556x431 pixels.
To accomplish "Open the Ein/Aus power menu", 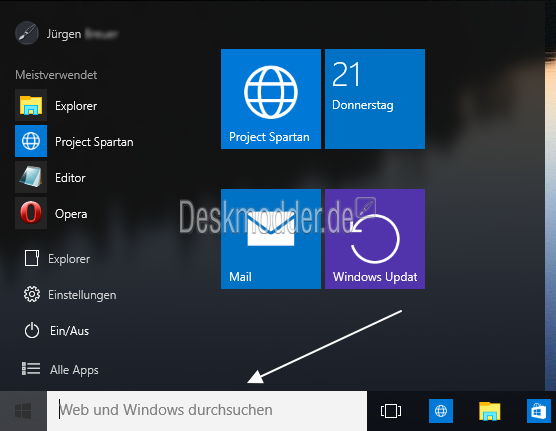I will (70, 331).
